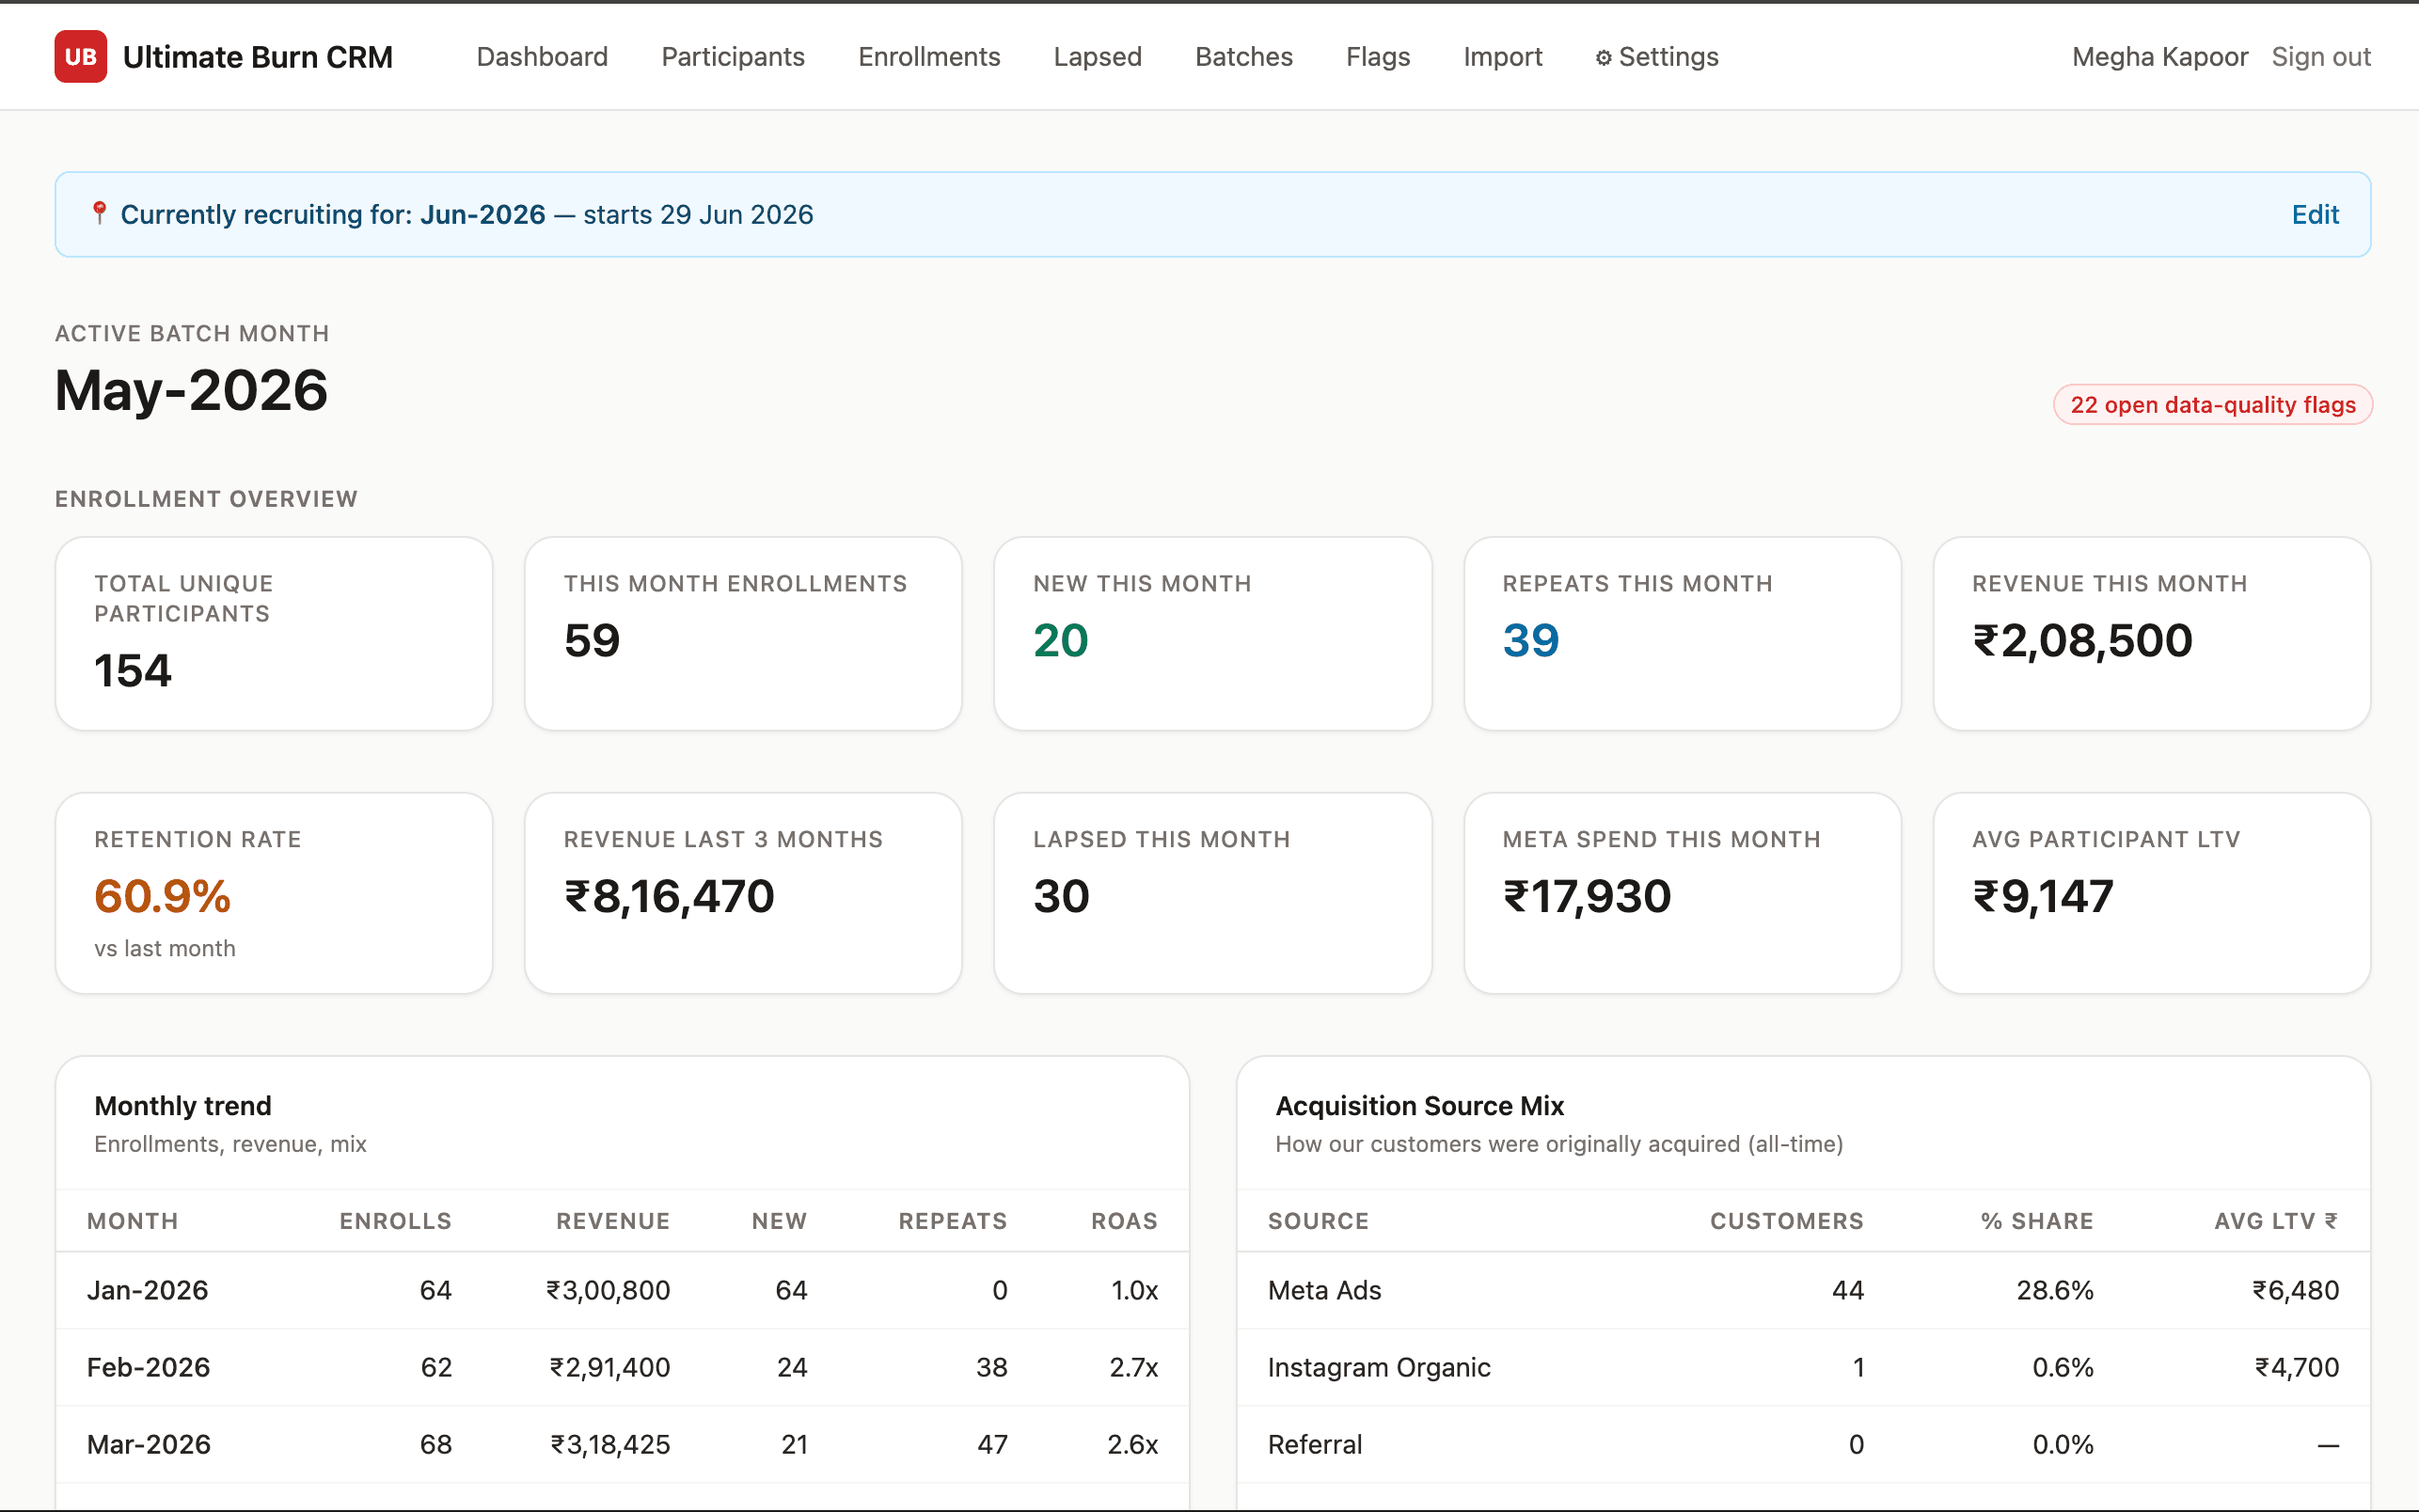This screenshot has height=1512, width=2419.
Task: Select the Meta Ads source row
Action: tap(1803, 1290)
